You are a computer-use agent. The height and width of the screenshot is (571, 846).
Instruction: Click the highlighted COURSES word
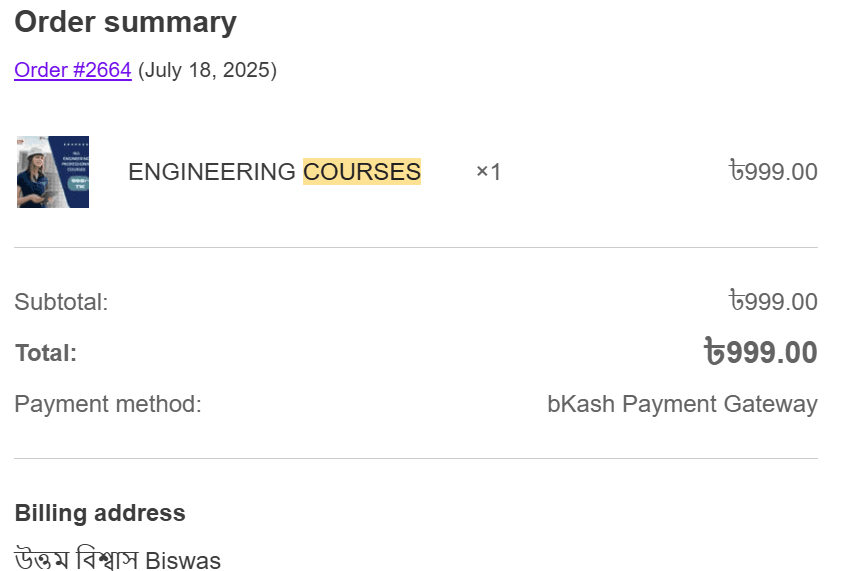click(x=361, y=172)
